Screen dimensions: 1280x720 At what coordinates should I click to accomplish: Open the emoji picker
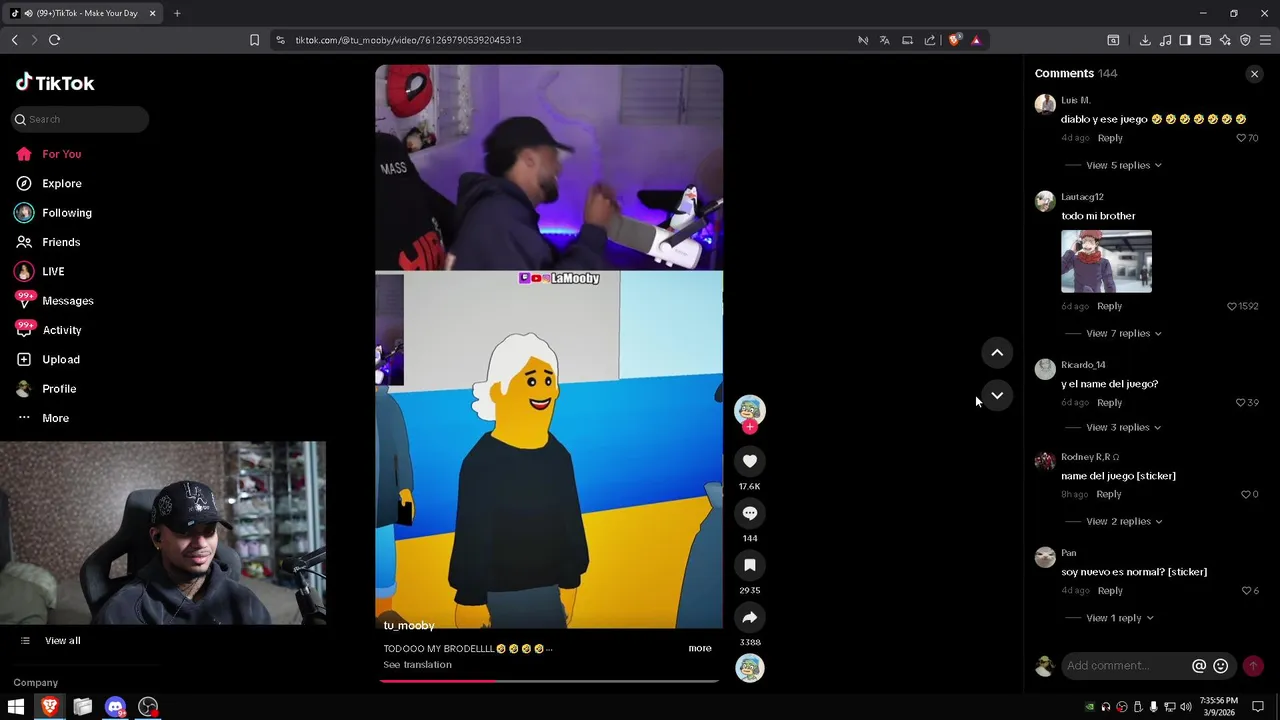pos(1221,666)
